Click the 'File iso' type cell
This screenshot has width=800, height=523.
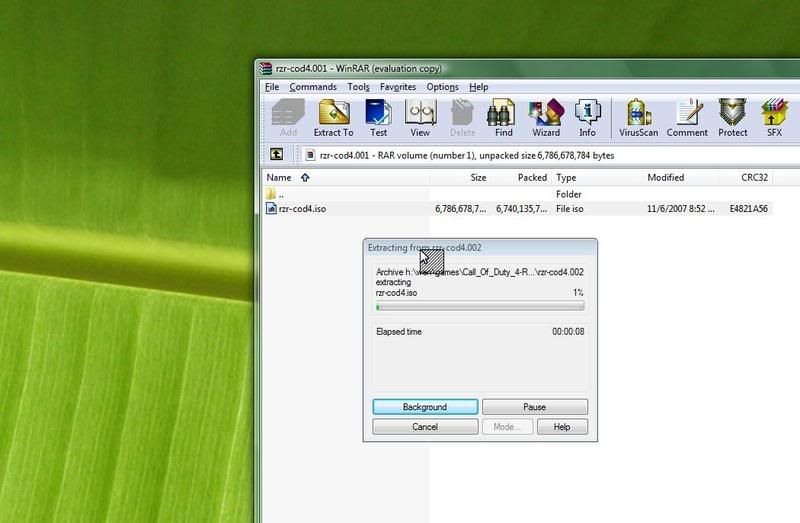point(569,209)
